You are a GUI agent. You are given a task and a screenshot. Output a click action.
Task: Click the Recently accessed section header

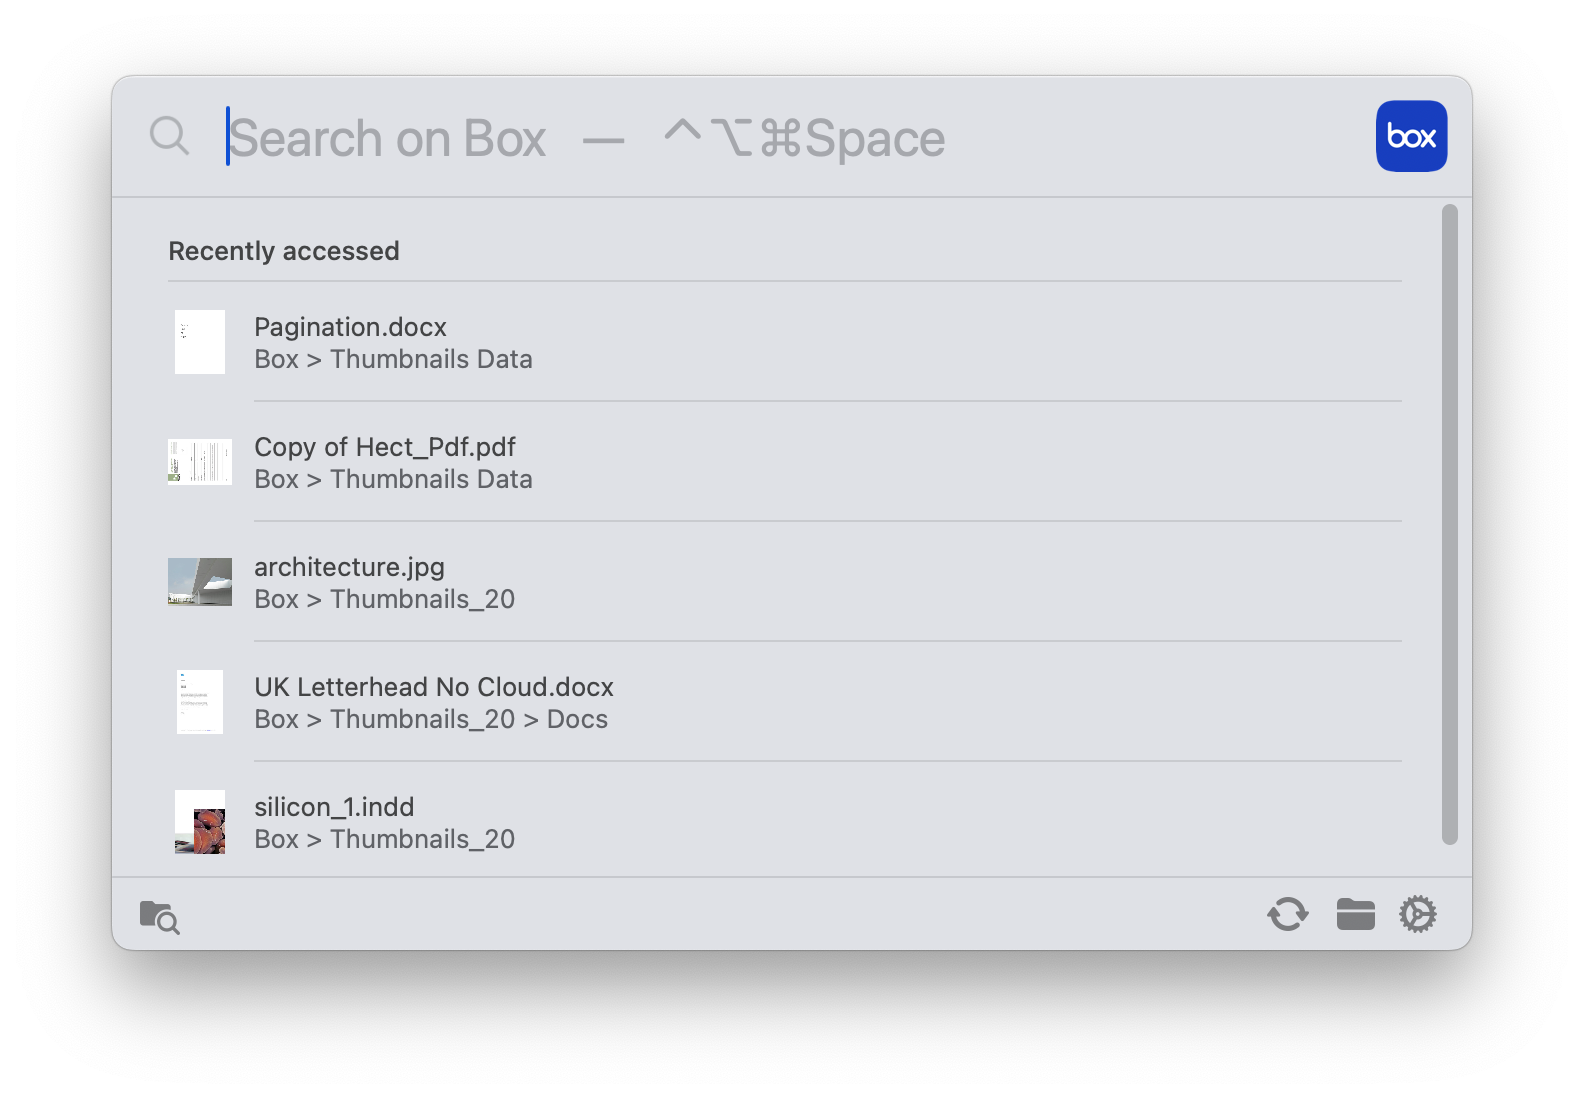coord(284,251)
